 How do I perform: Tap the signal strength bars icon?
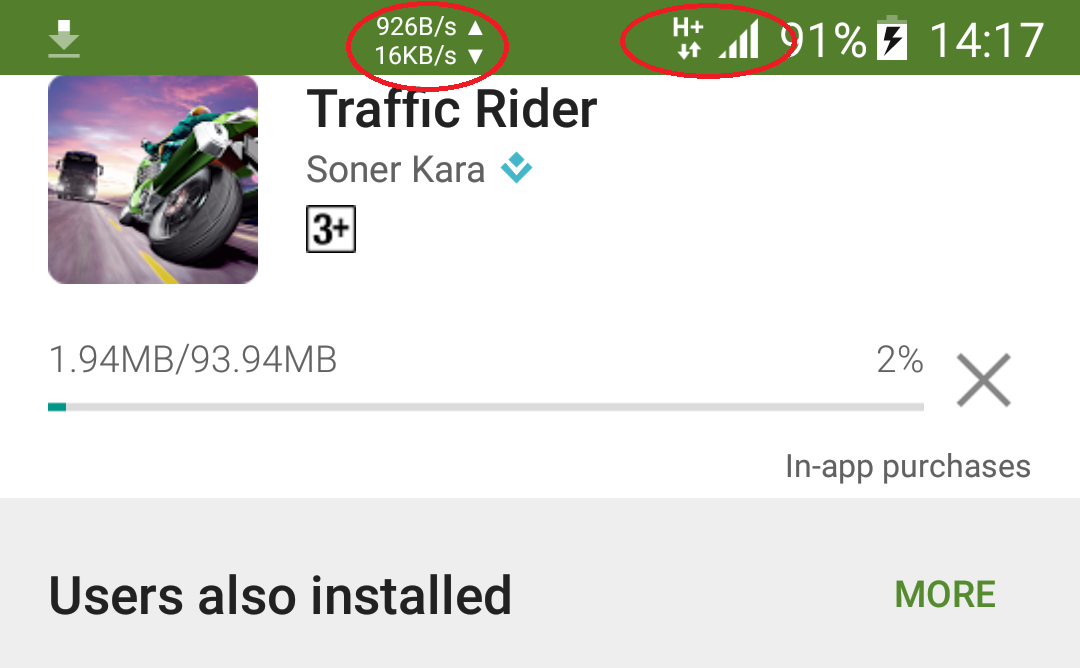738,39
